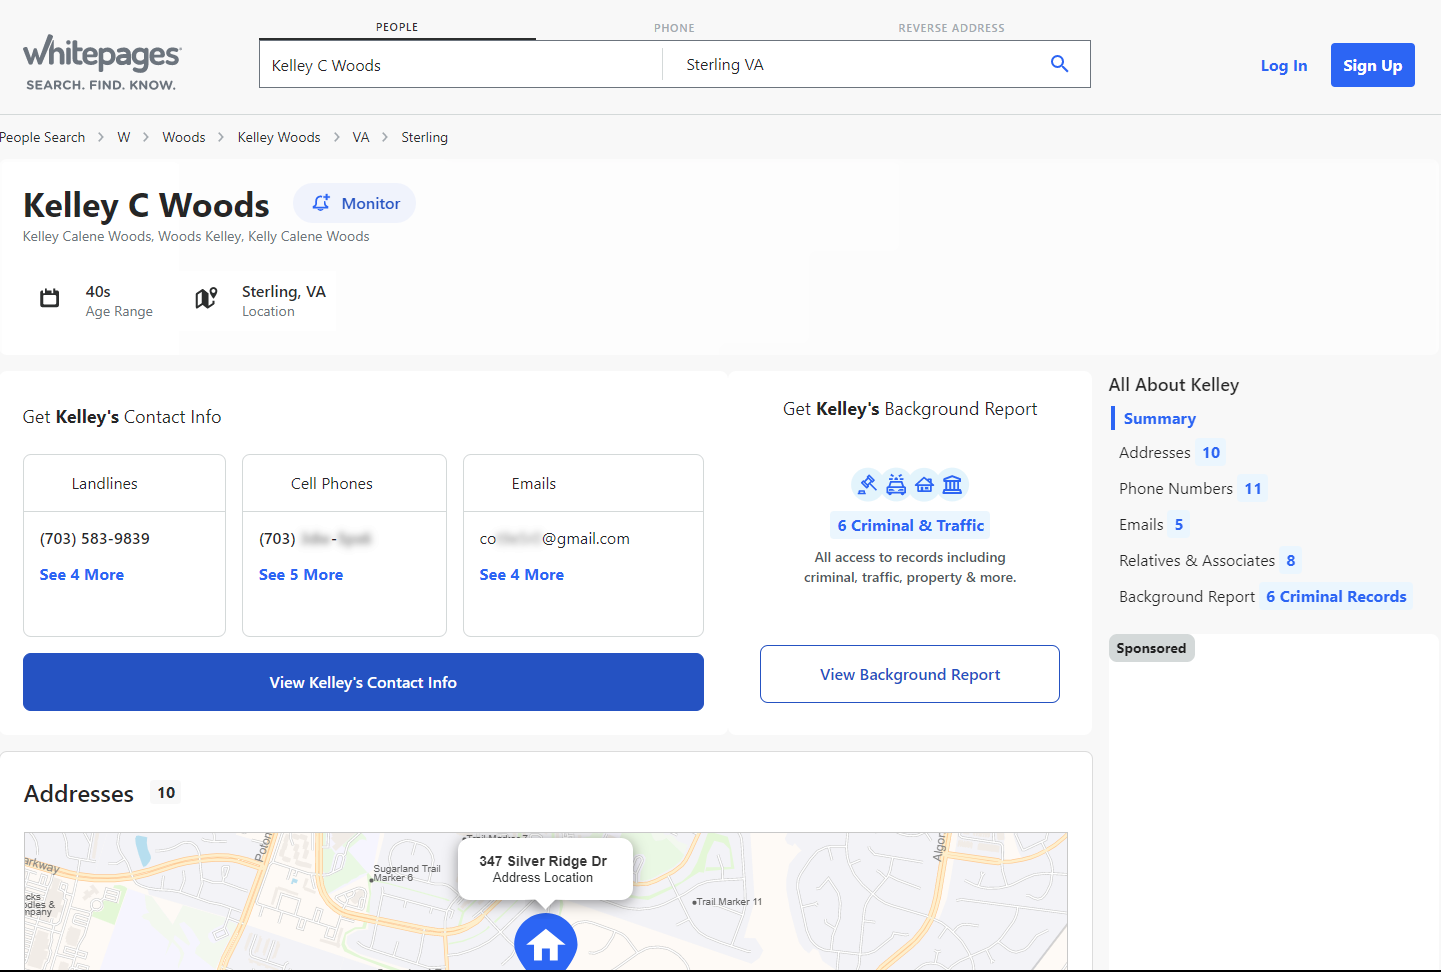
Task: Switch to the People search tab
Action: (x=397, y=27)
